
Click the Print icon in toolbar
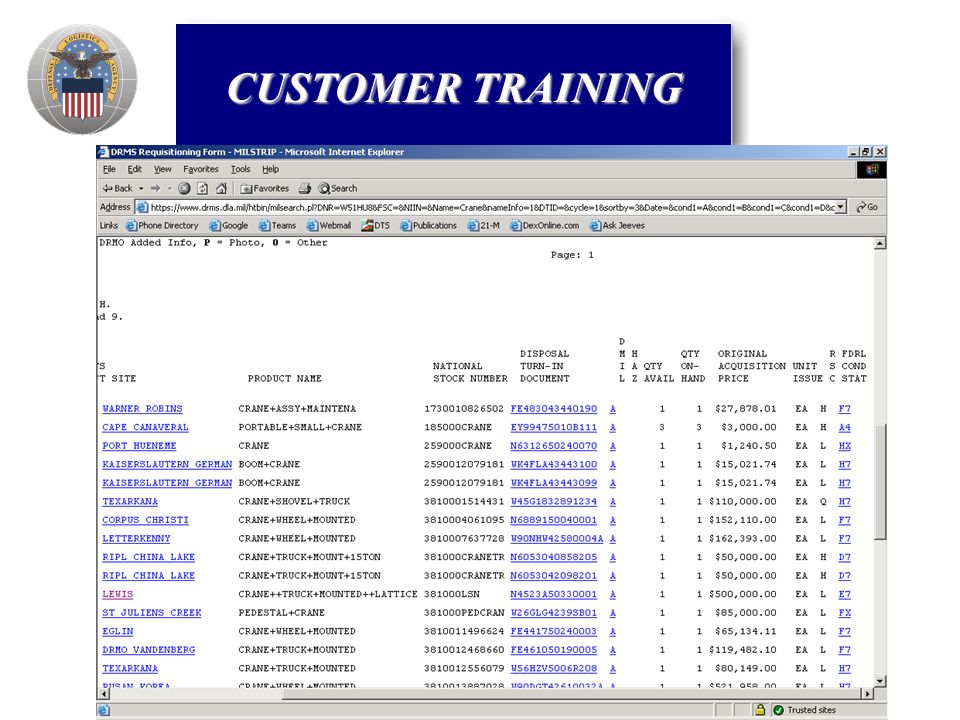(305, 189)
